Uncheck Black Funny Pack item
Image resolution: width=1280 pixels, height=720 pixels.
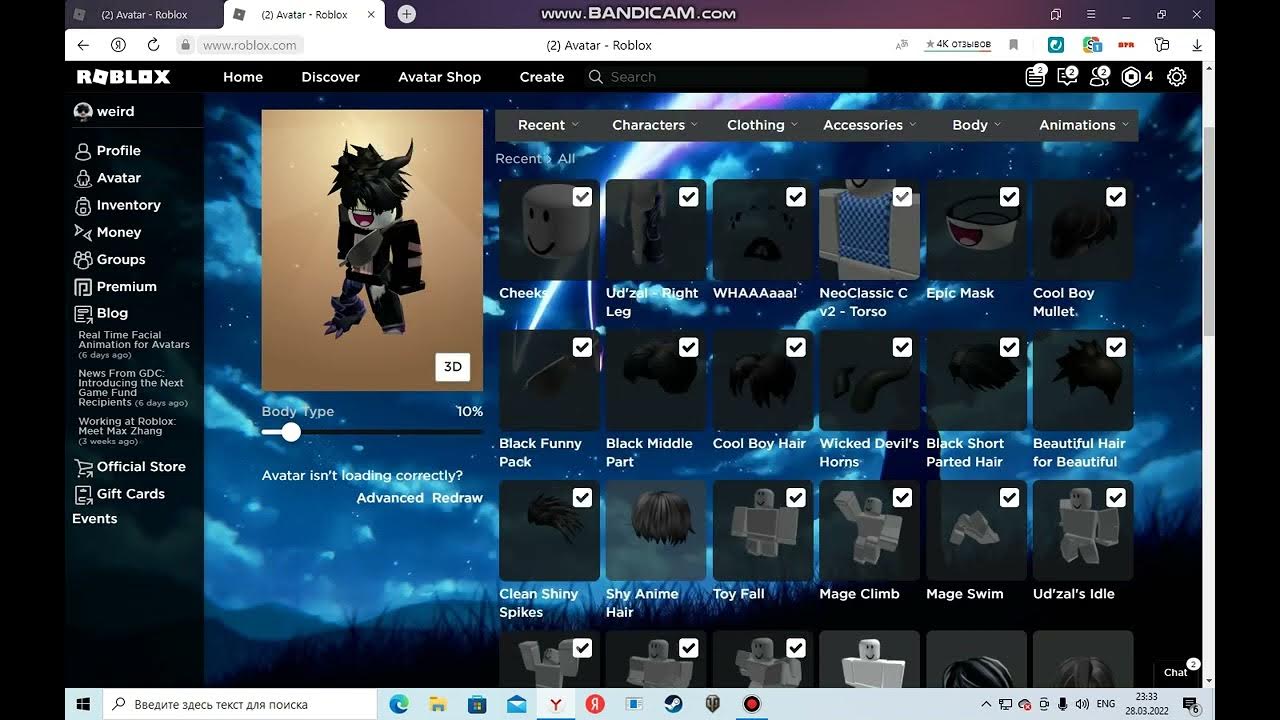(x=582, y=347)
